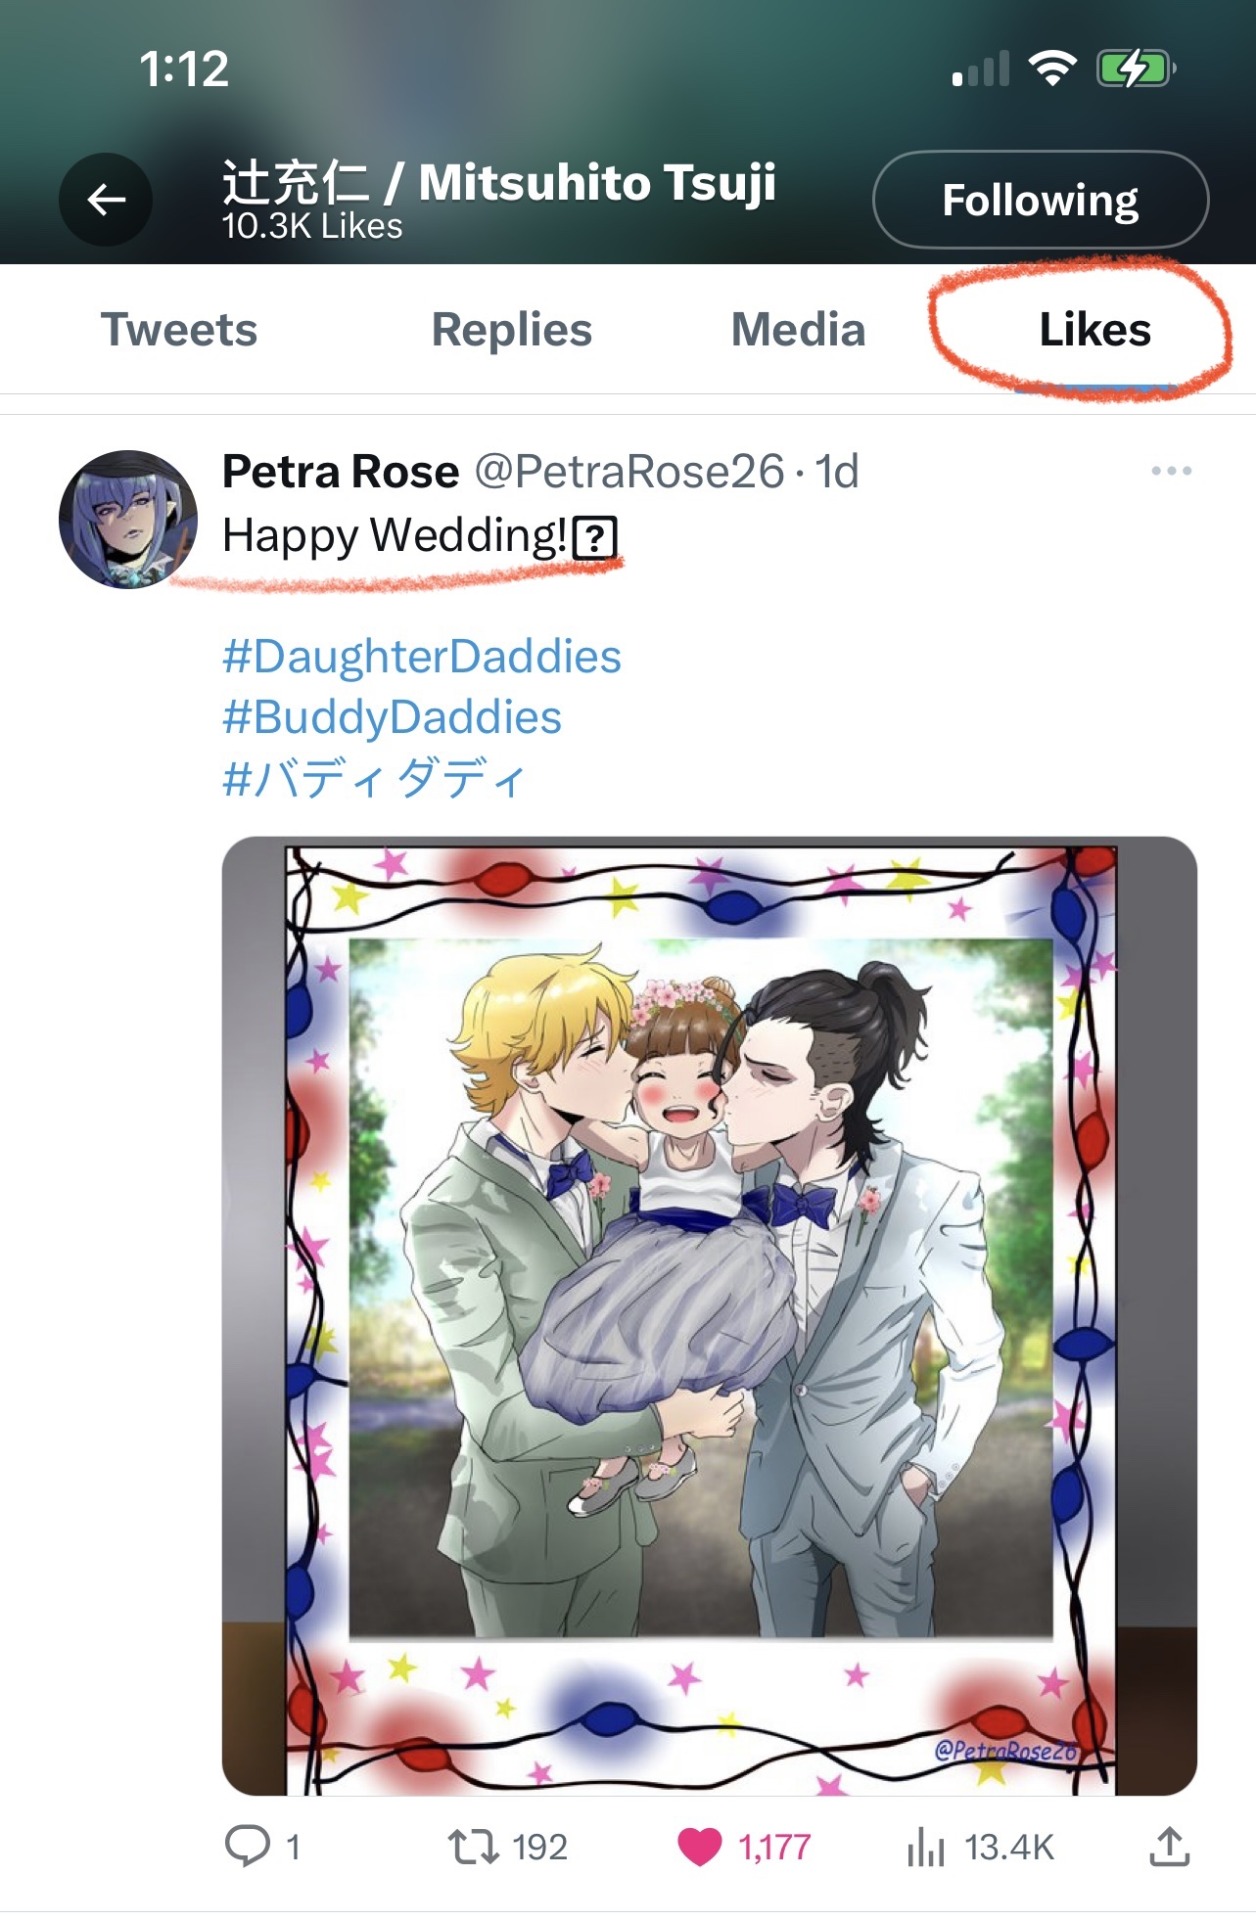Open tweet view analytics icon
This screenshot has width=1256, height=1920.
(926, 1846)
